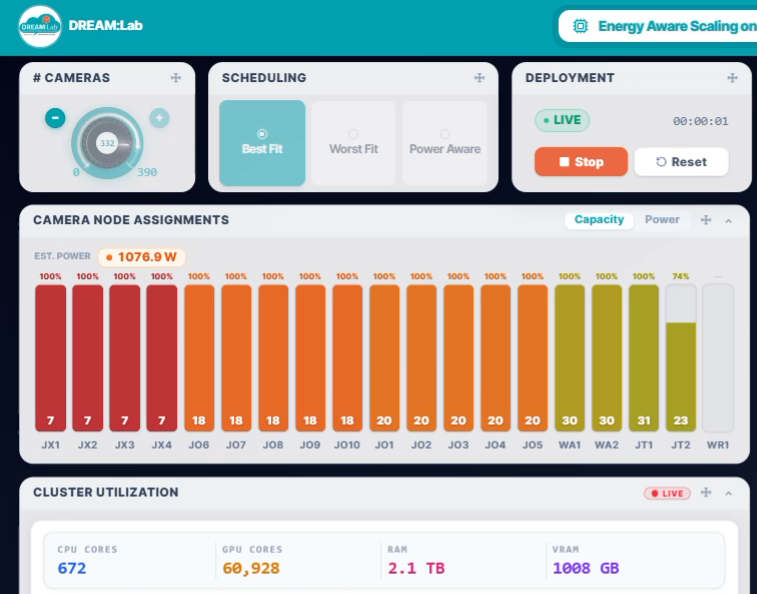Click the JO4 node bar
The height and width of the screenshot is (594, 757).
tap(495, 358)
